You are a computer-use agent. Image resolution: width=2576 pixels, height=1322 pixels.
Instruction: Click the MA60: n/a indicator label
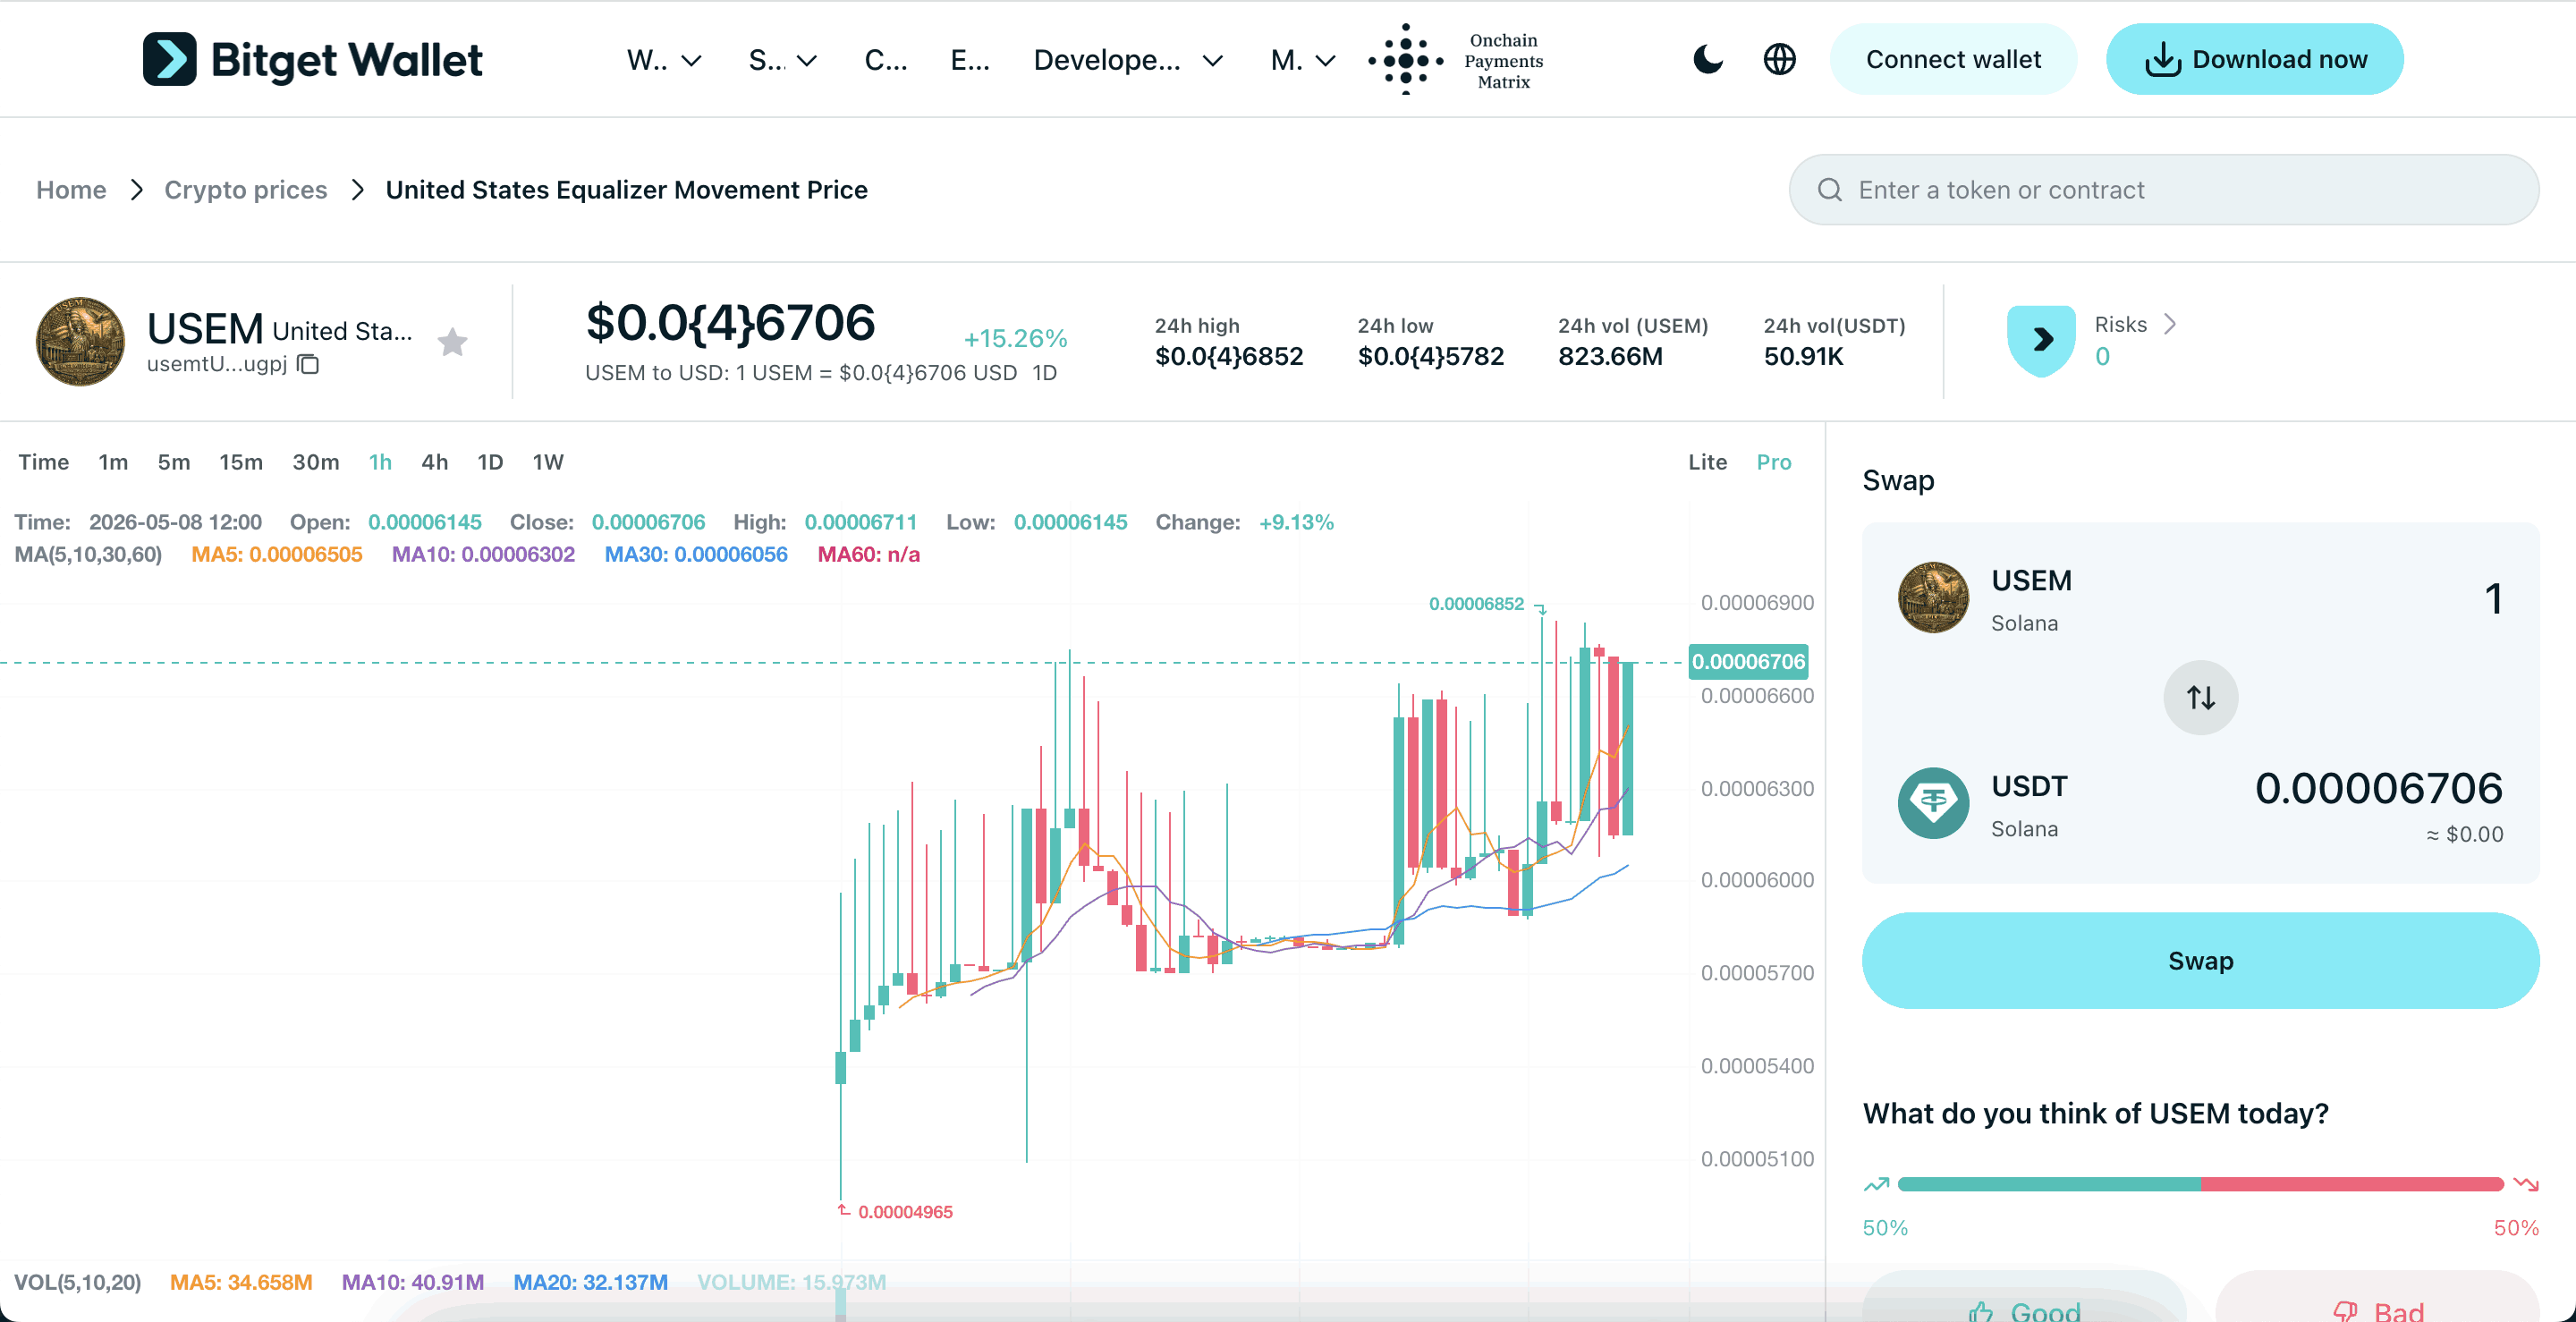point(868,555)
